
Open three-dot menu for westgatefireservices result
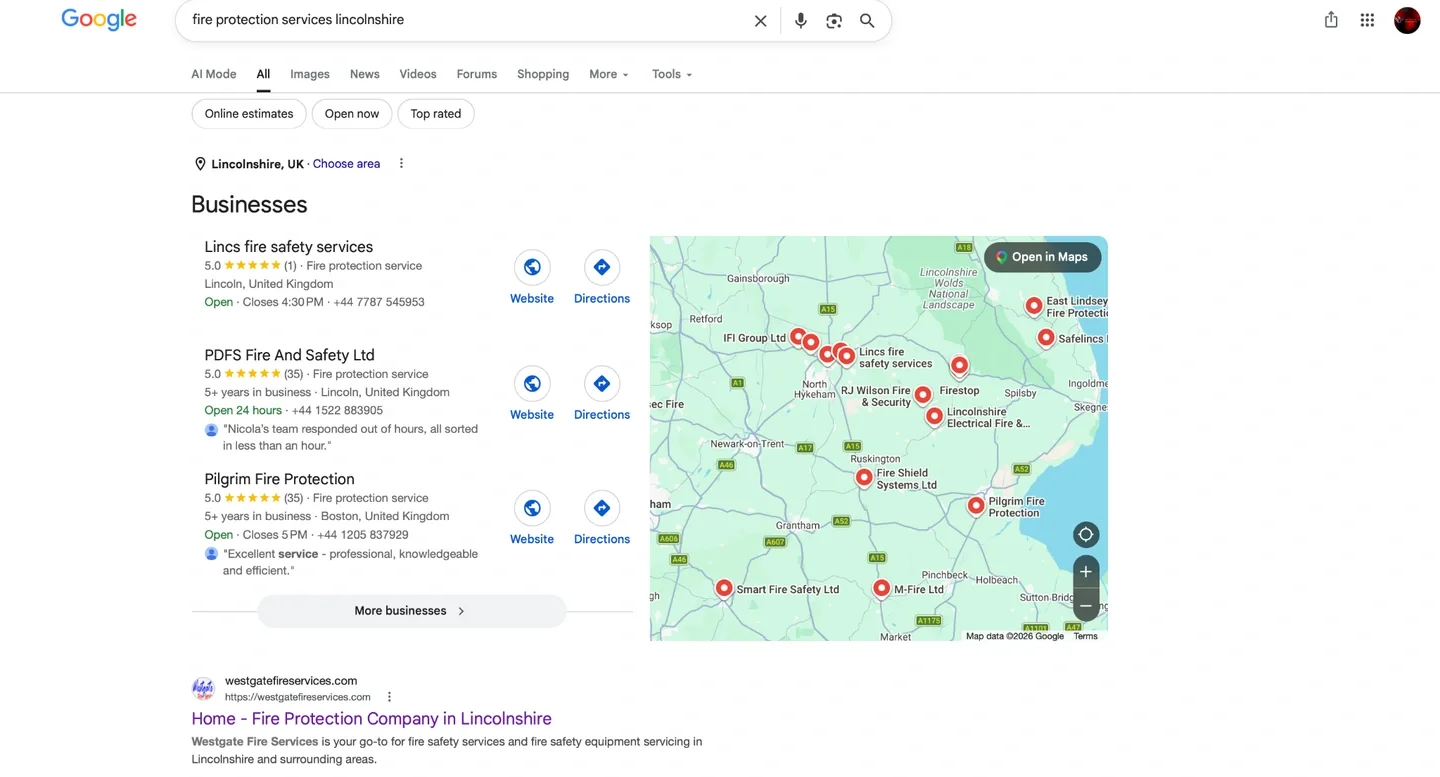tap(390, 697)
